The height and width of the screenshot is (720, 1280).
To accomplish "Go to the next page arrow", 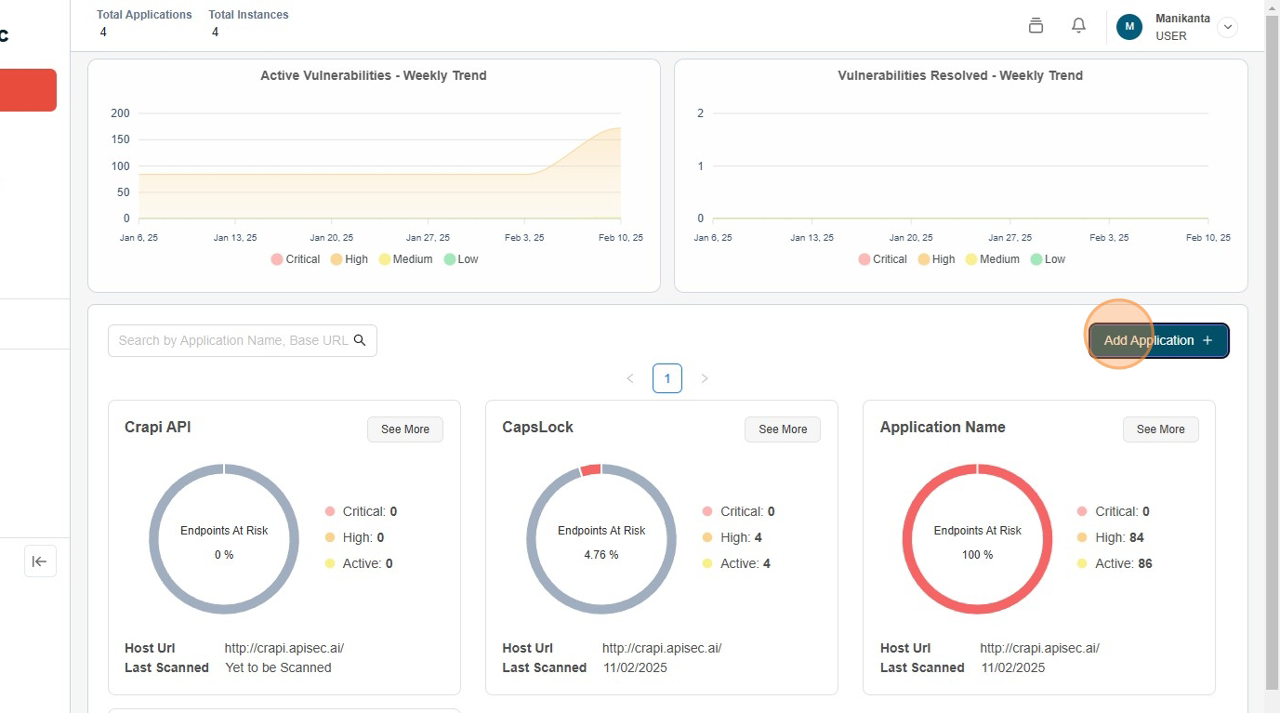I will [704, 378].
